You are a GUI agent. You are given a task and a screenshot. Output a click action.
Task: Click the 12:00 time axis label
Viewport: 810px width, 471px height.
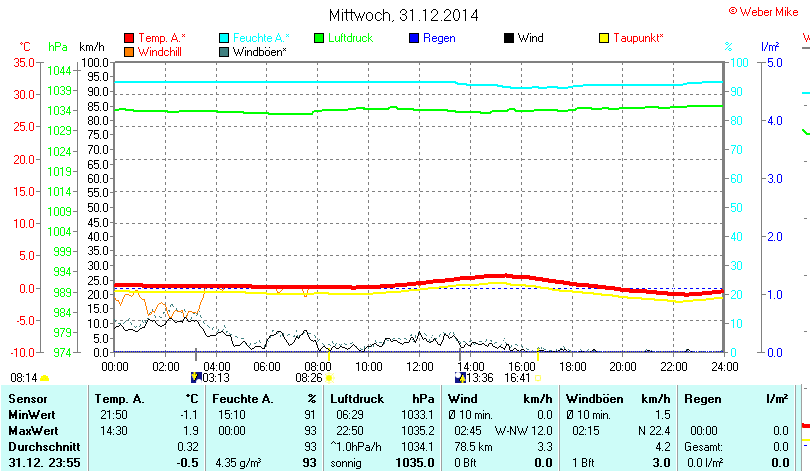coord(419,367)
